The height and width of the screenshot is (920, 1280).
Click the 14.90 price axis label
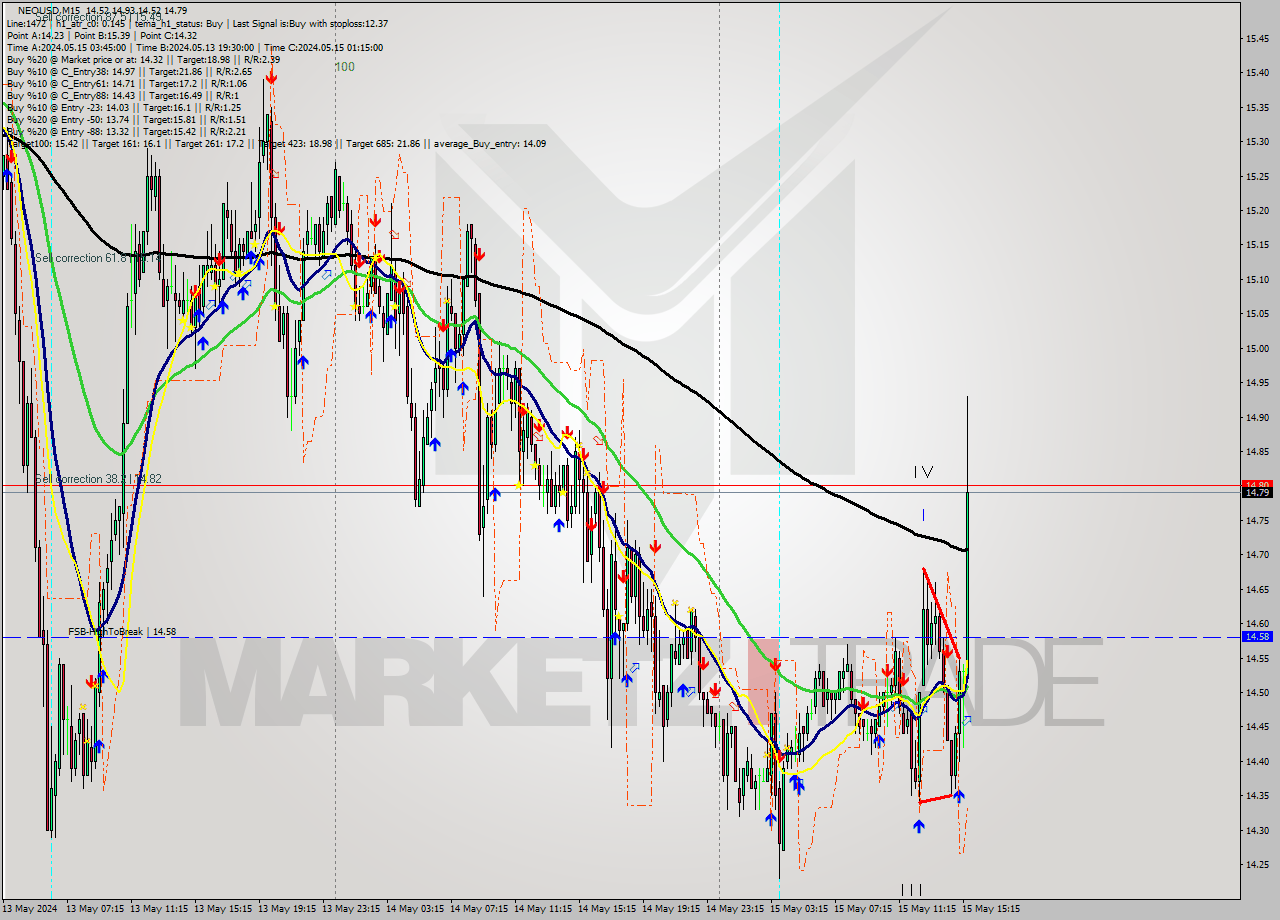pos(1257,417)
